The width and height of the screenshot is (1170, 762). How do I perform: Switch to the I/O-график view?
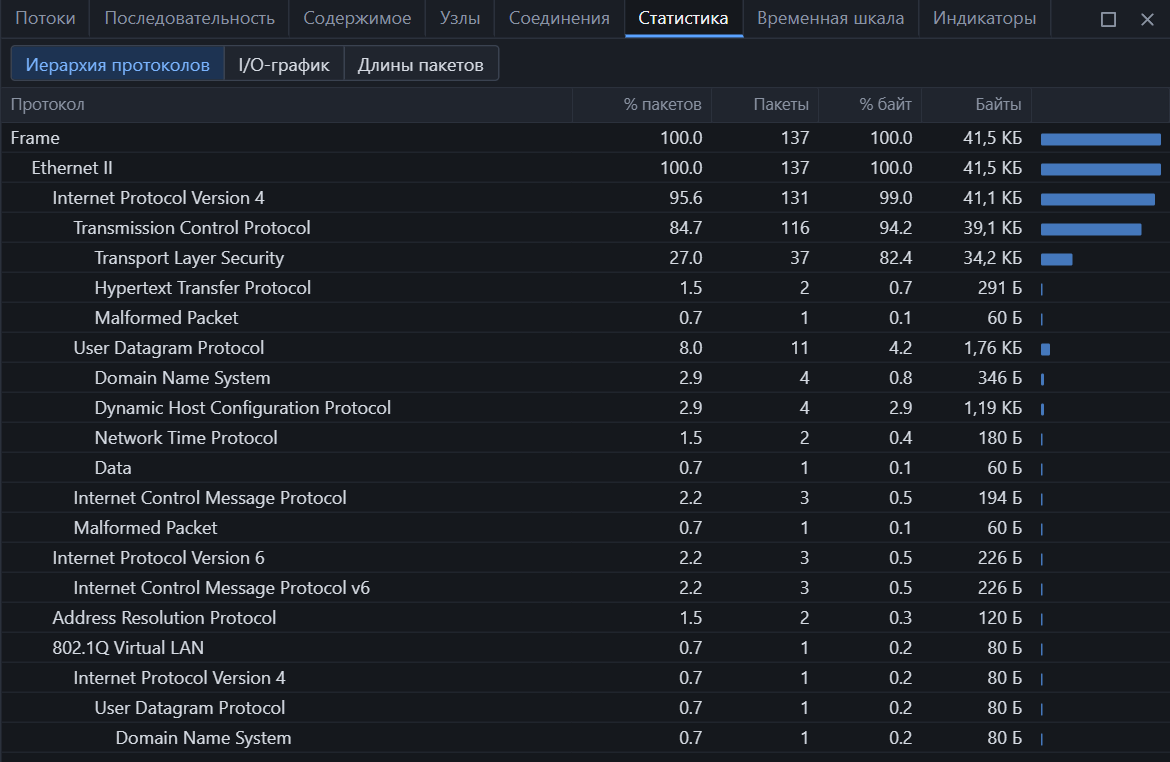click(x=284, y=64)
